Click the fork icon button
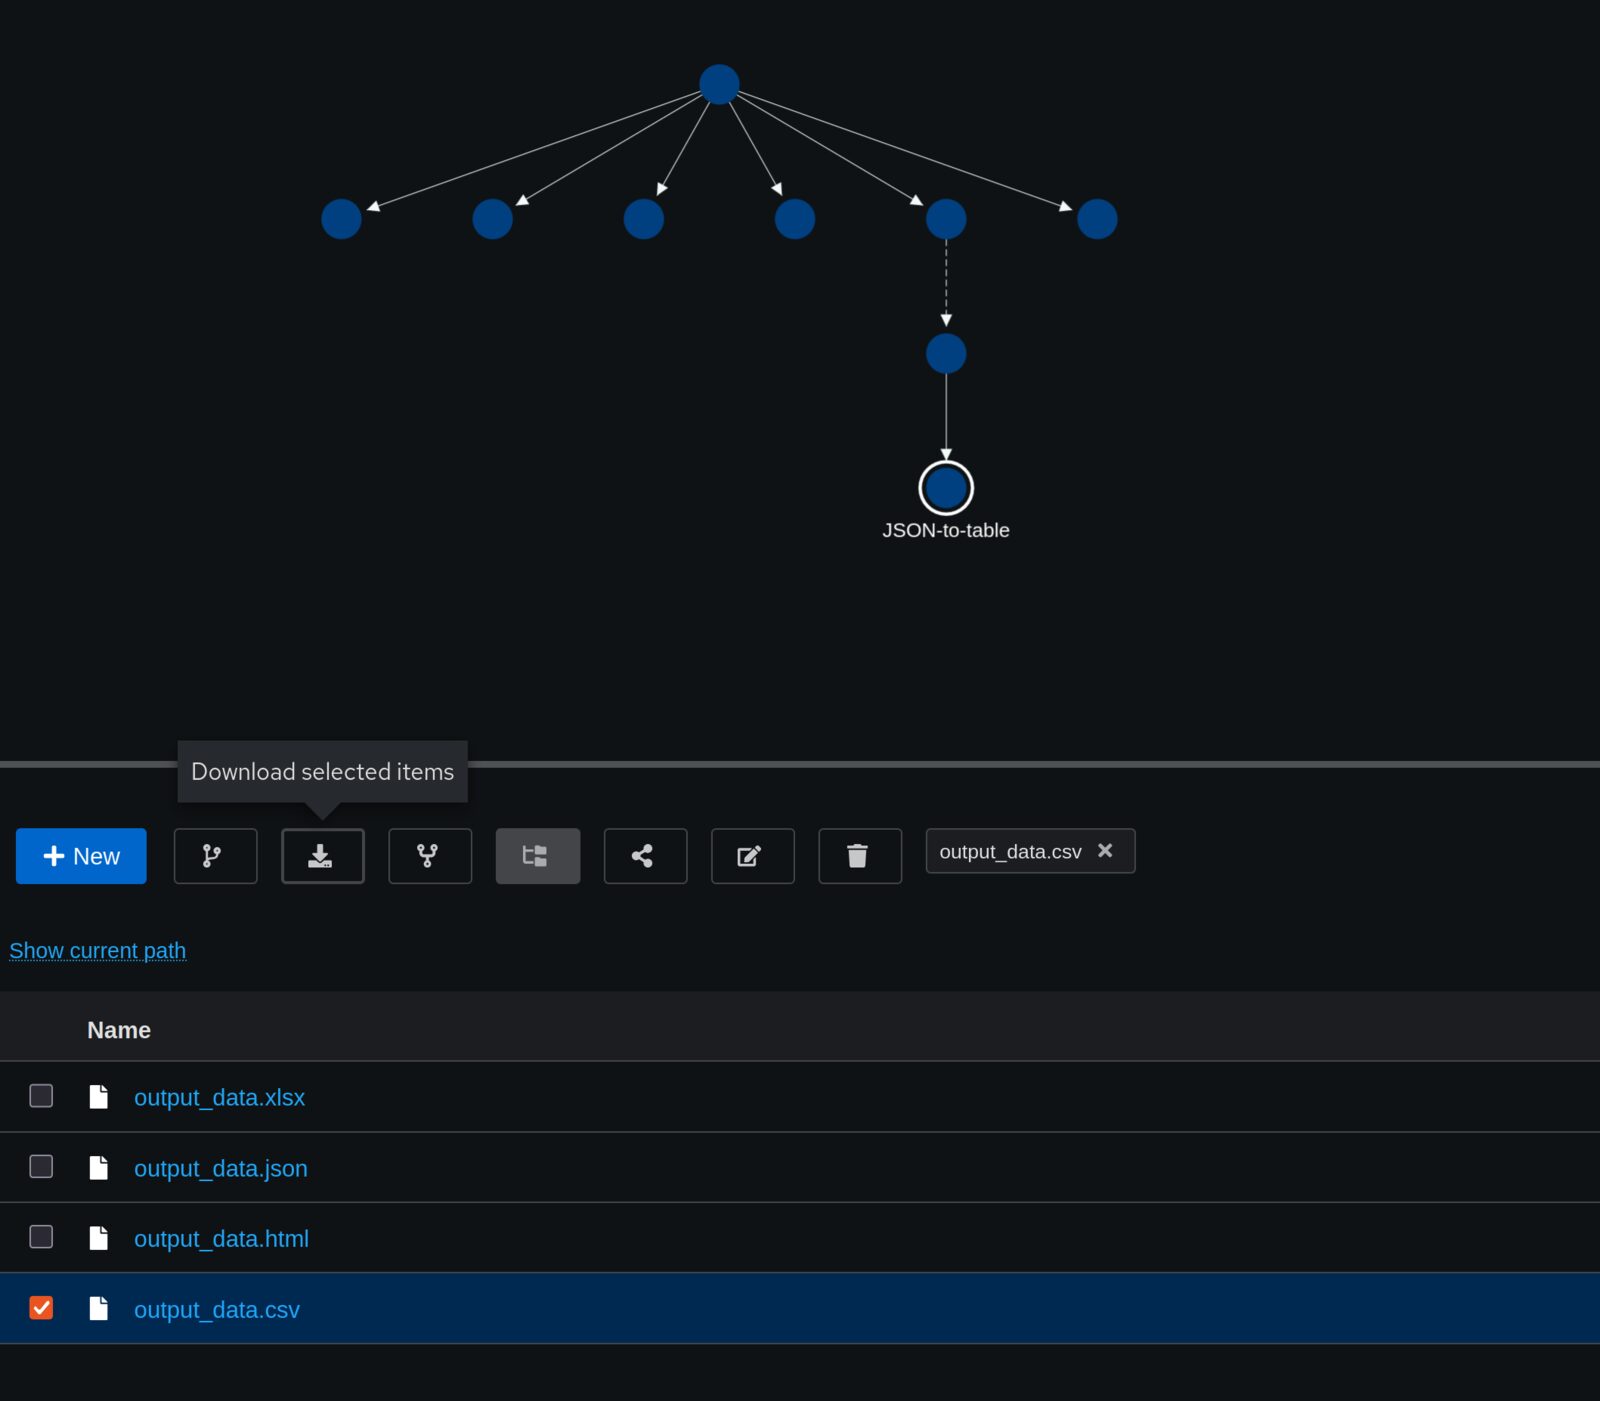 (x=430, y=856)
